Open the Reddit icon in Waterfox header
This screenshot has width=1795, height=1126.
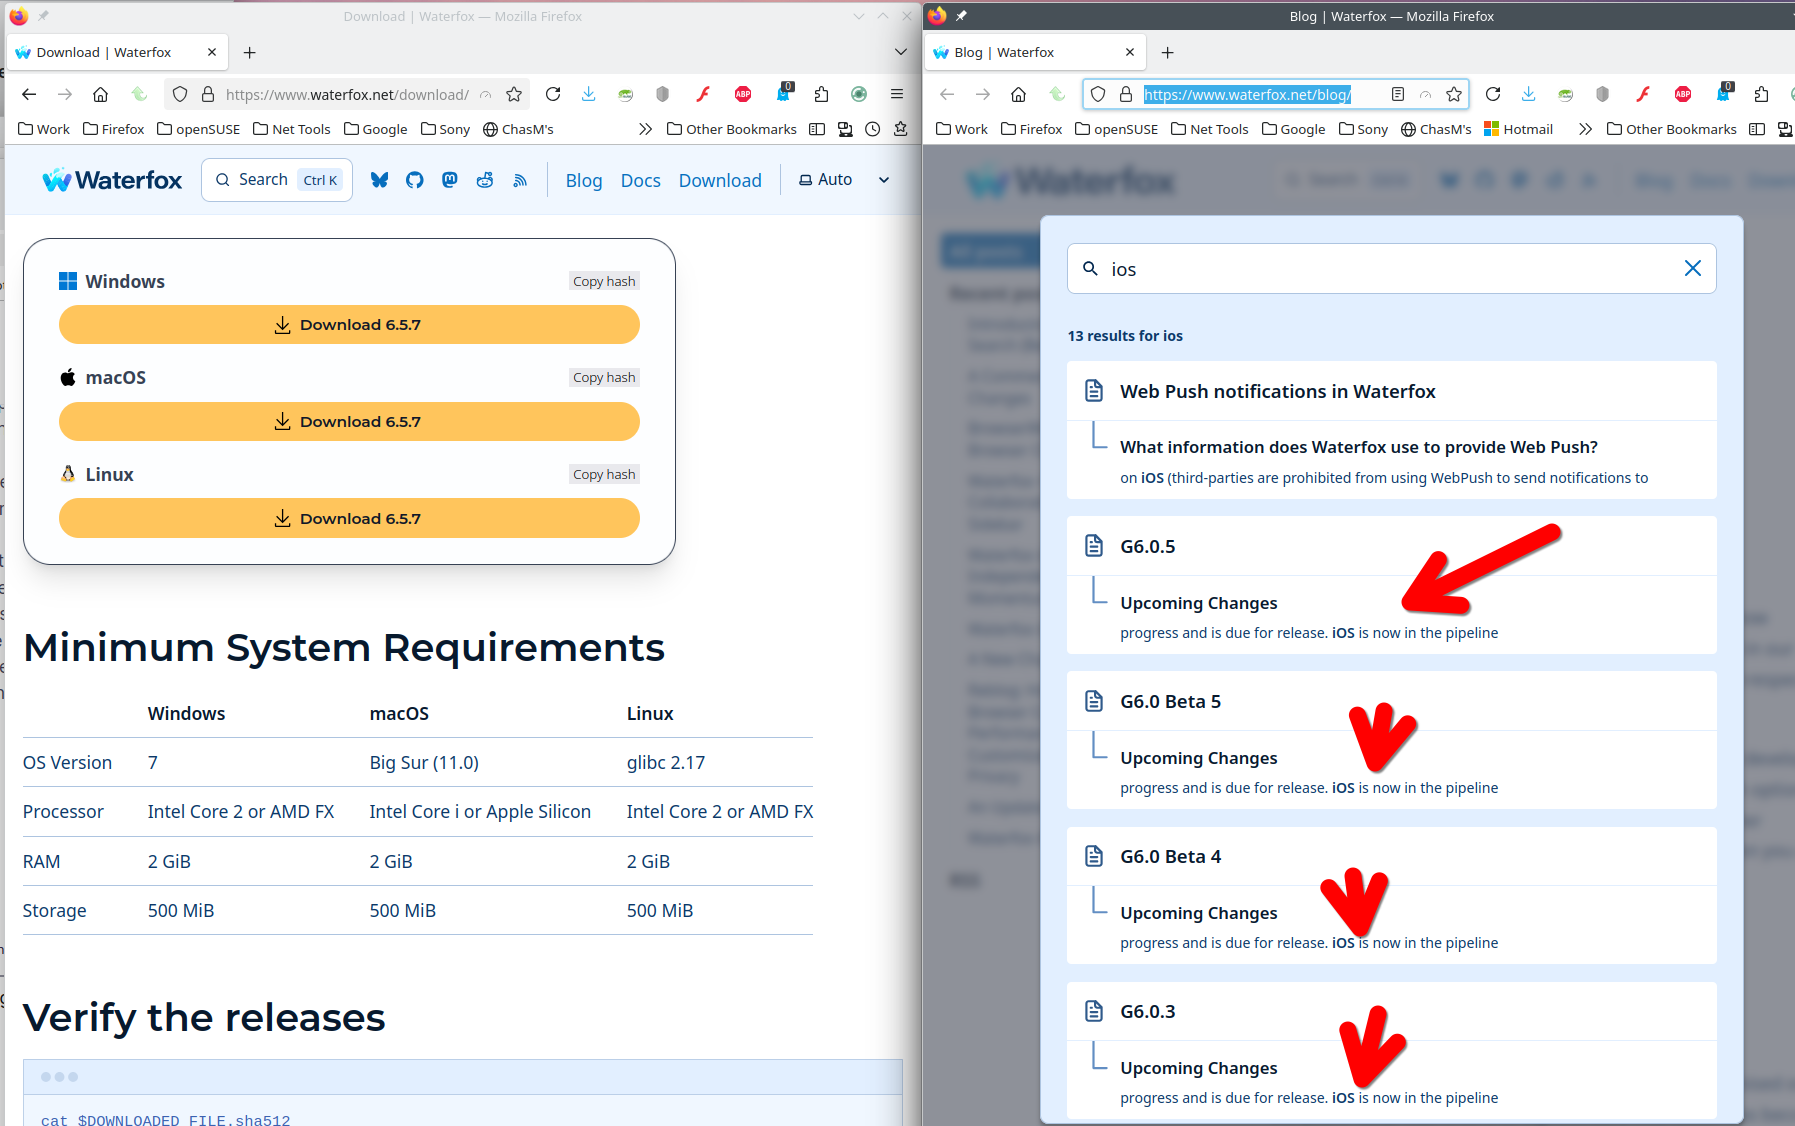pyautogui.click(x=485, y=180)
